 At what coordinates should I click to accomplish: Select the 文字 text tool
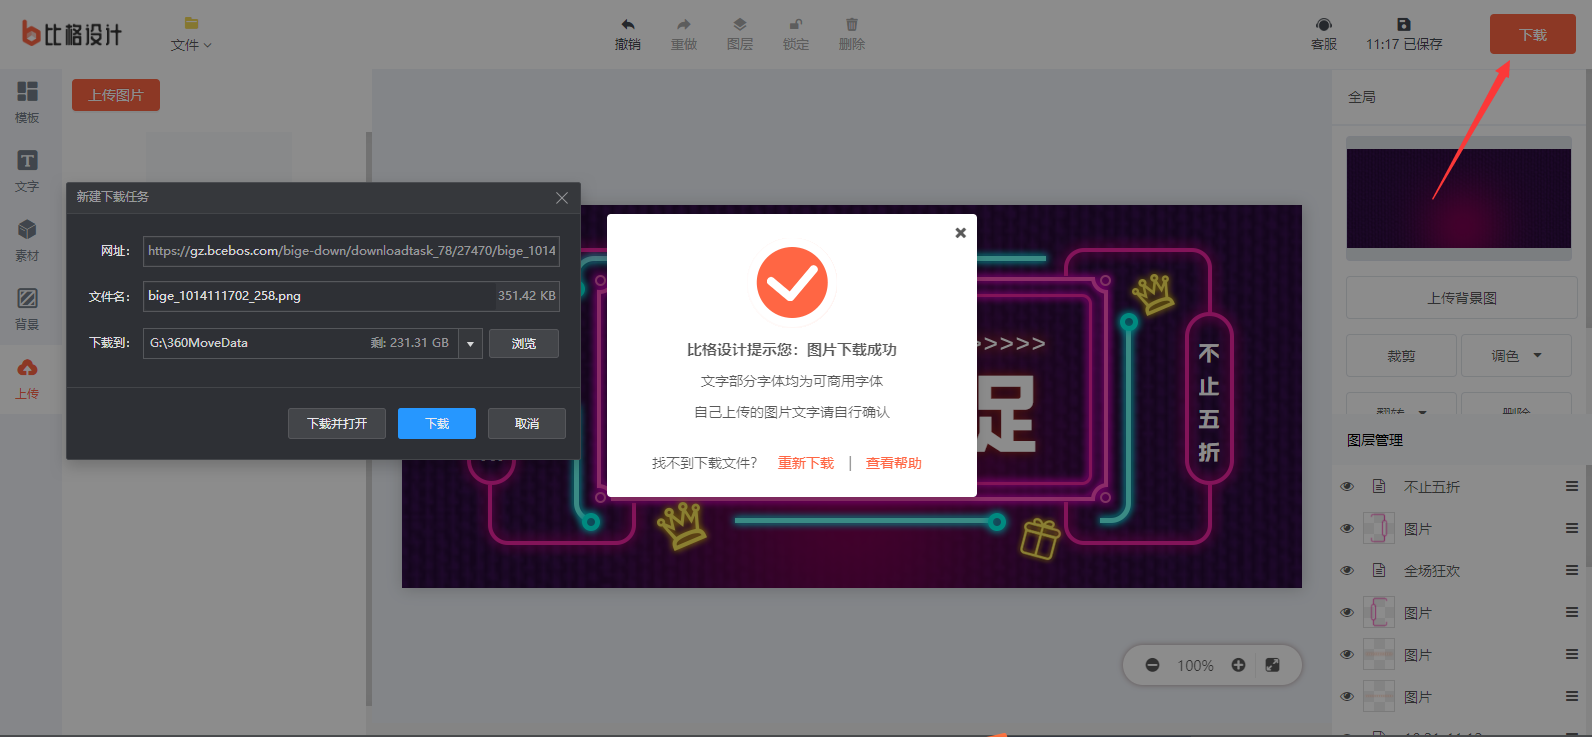[27, 170]
